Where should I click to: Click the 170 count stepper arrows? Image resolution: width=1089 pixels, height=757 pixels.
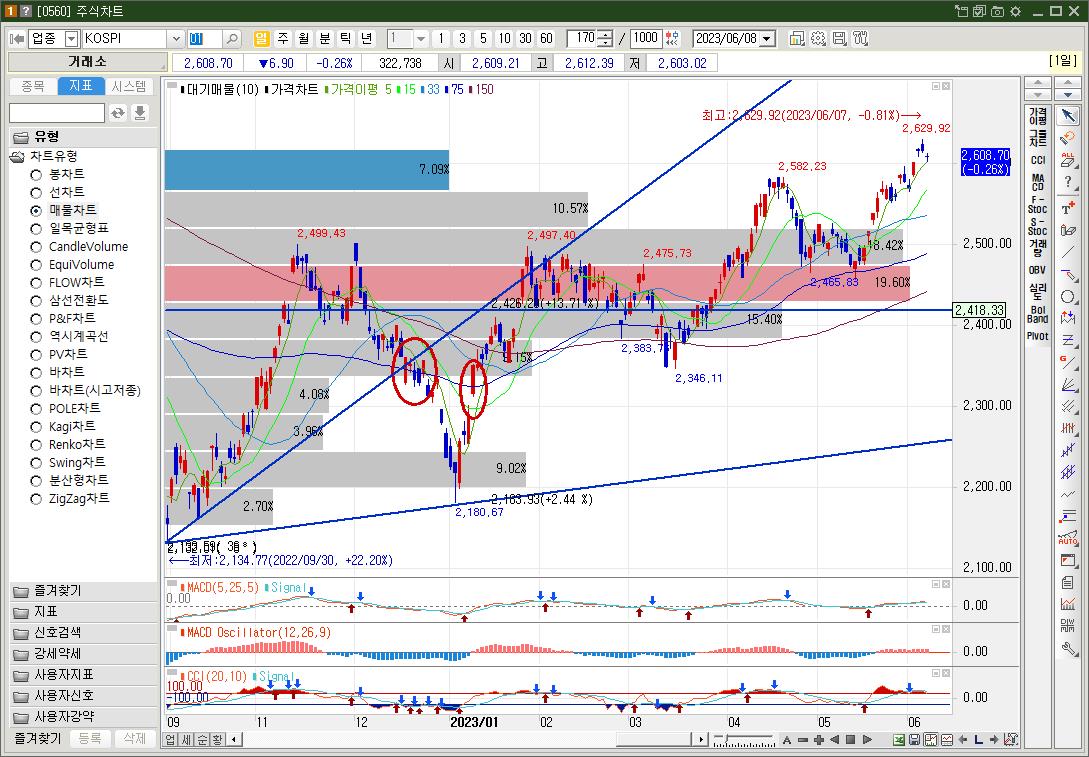click(x=606, y=38)
